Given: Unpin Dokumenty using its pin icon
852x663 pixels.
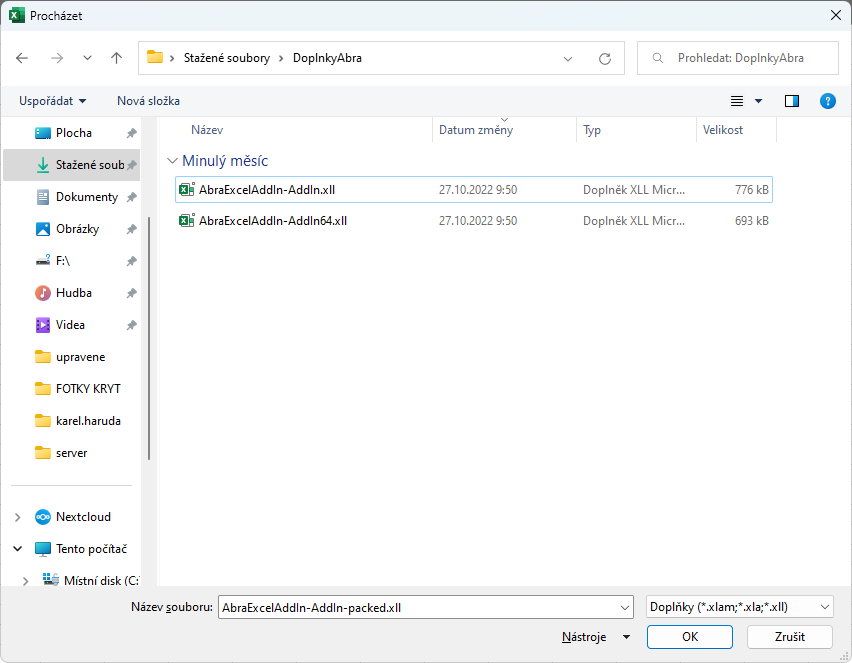Looking at the screenshot, I should (131, 197).
